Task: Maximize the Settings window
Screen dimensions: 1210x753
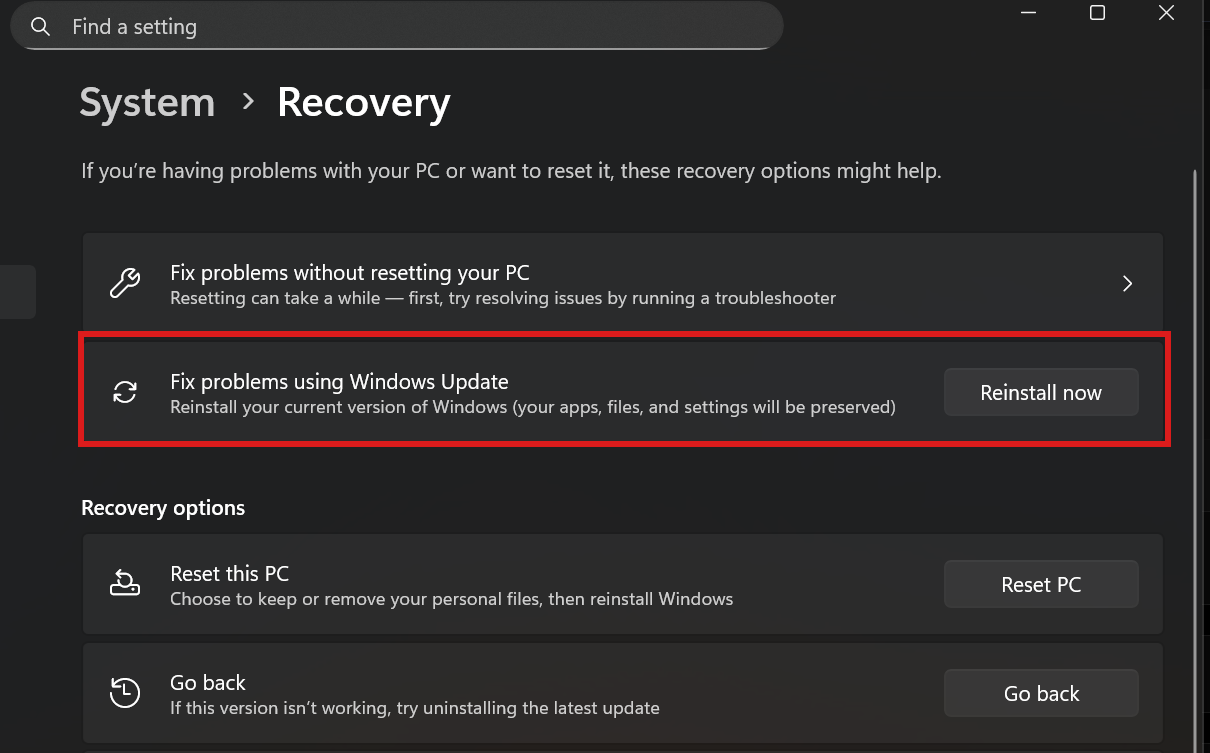Action: tap(1097, 13)
